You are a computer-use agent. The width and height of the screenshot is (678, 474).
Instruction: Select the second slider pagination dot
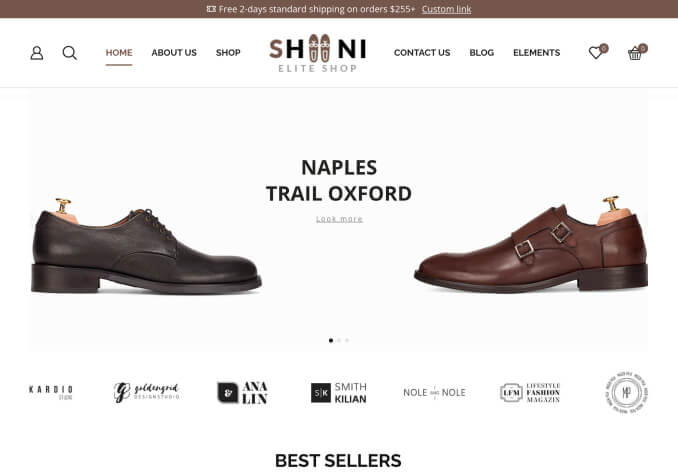pyautogui.click(x=339, y=340)
